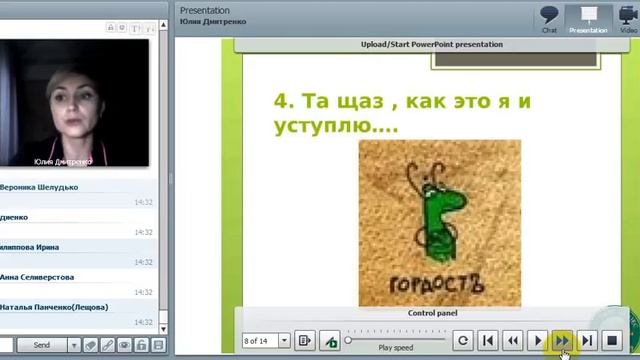Click the reload presentation button
The image size is (640, 360).
pyautogui.click(x=463, y=340)
